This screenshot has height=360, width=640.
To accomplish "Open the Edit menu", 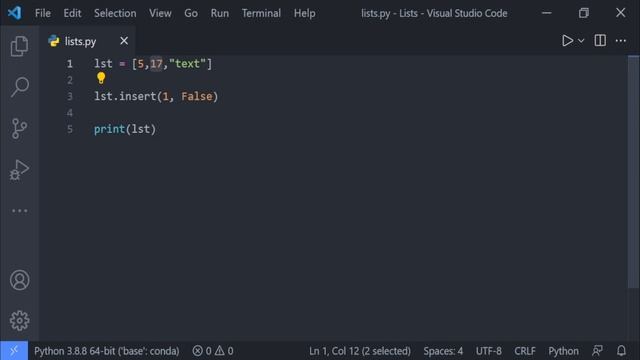I will [x=72, y=13].
